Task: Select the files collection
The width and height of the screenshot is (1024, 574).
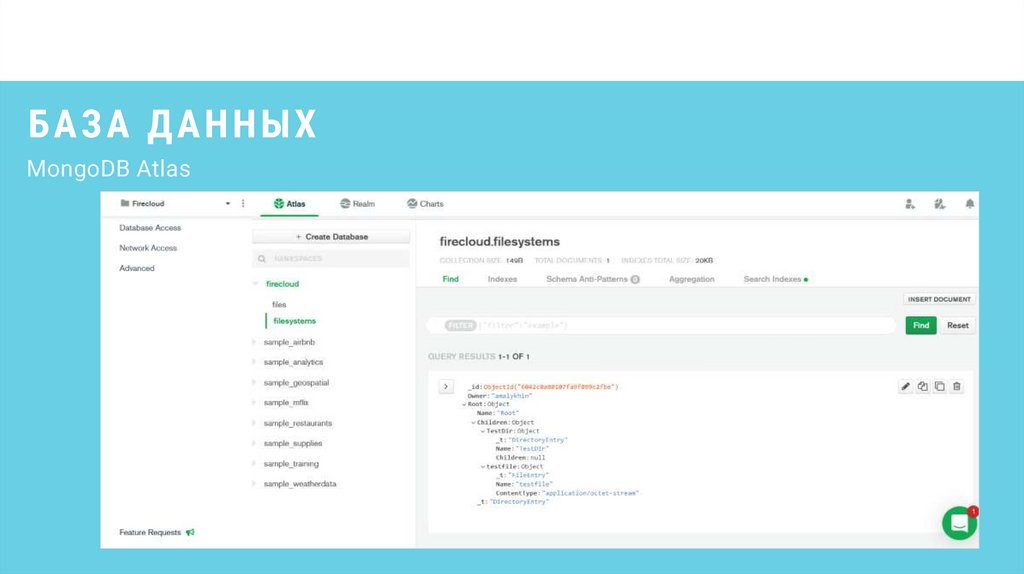Action: [x=279, y=304]
